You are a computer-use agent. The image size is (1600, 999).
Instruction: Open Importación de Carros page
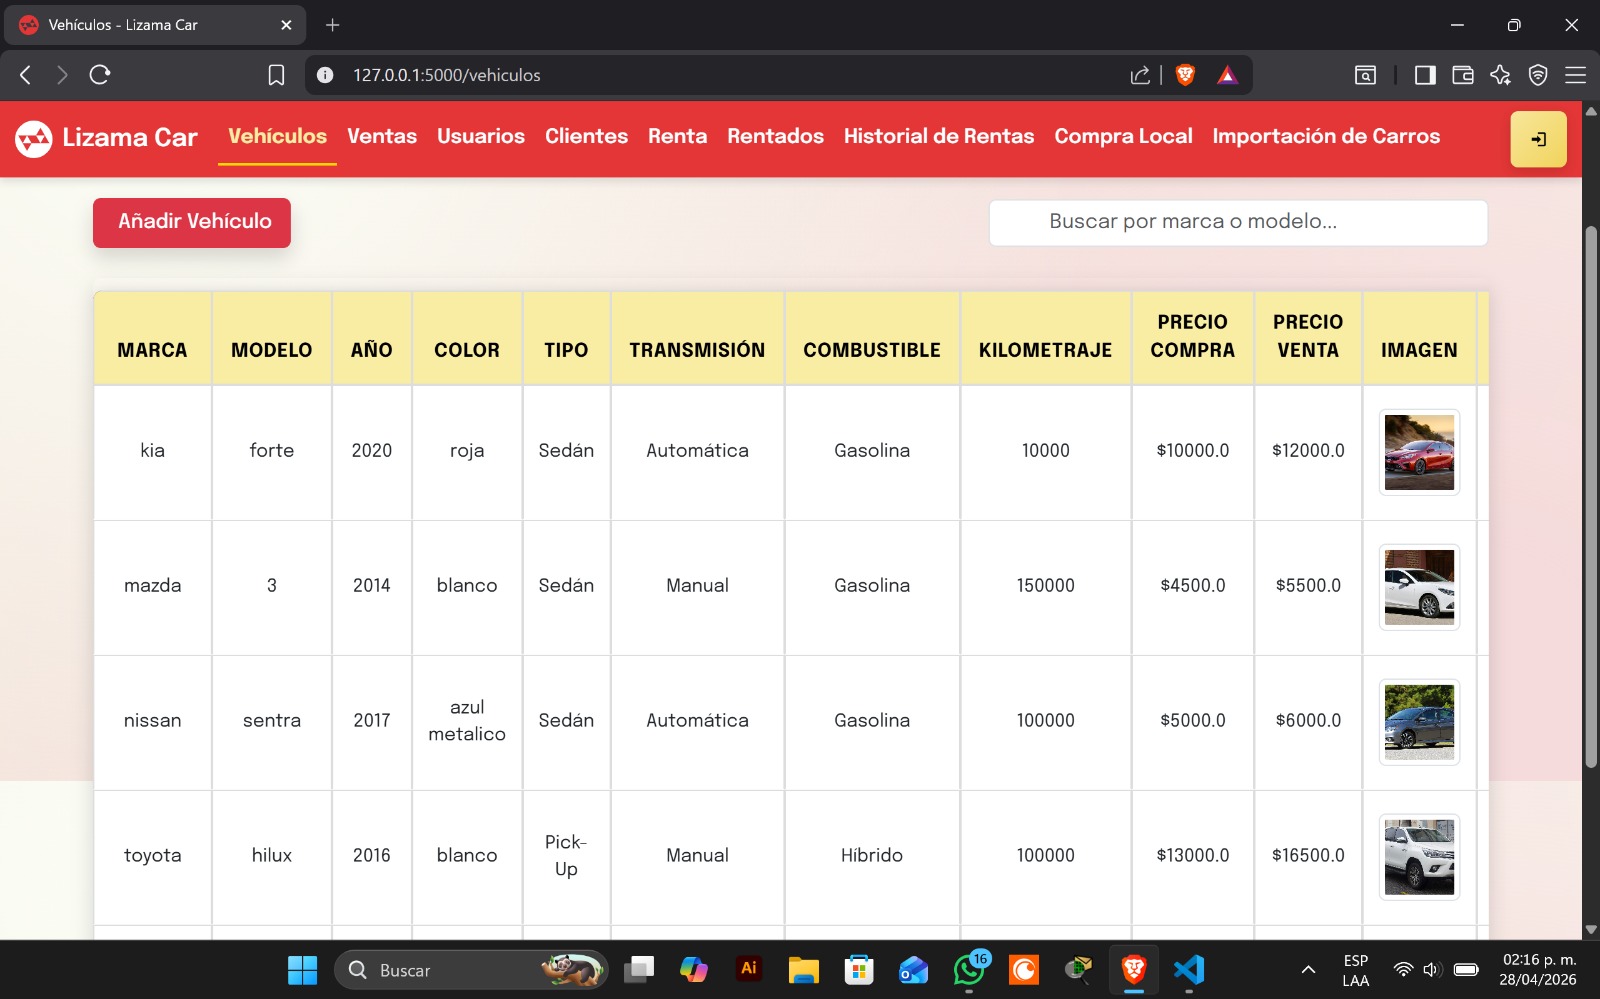(1326, 137)
